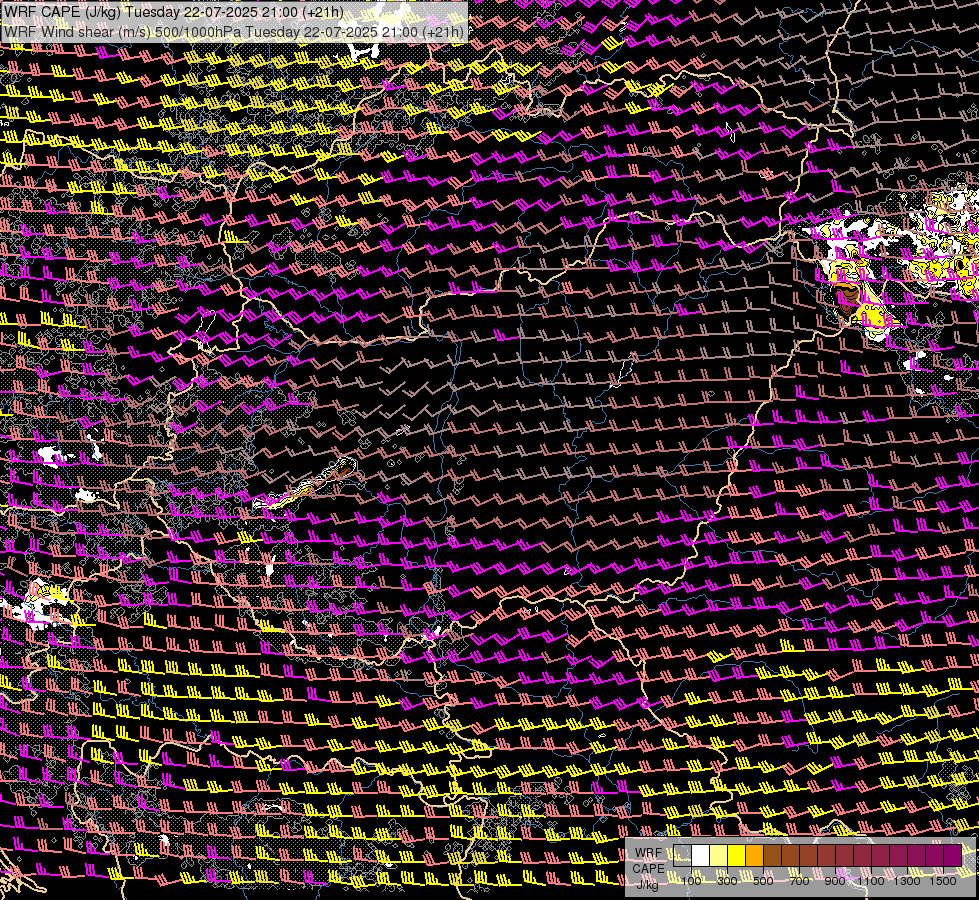979x900 pixels.
Task: Click the 1300 legend value
Action: coord(907,881)
